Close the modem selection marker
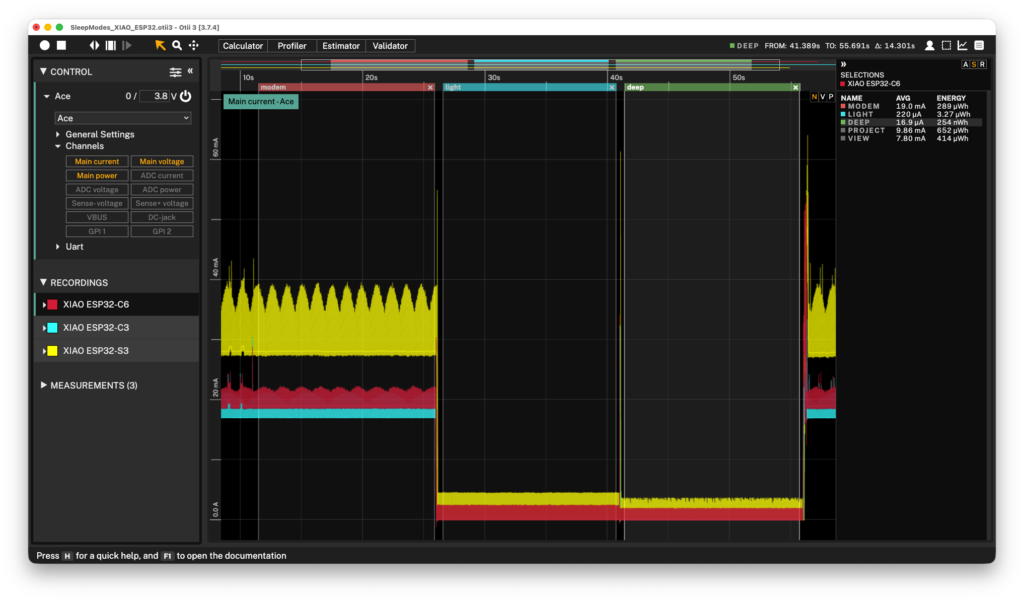The height and width of the screenshot is (601, 1024). point(430,87)
